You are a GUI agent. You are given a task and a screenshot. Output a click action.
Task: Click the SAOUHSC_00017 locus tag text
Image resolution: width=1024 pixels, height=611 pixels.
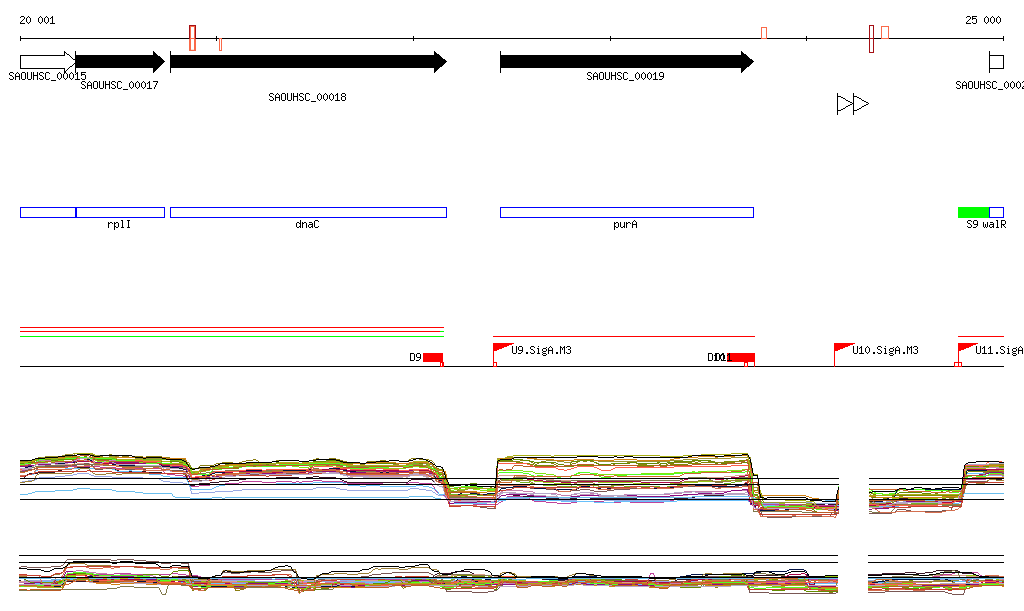click(x=120, y=85)
